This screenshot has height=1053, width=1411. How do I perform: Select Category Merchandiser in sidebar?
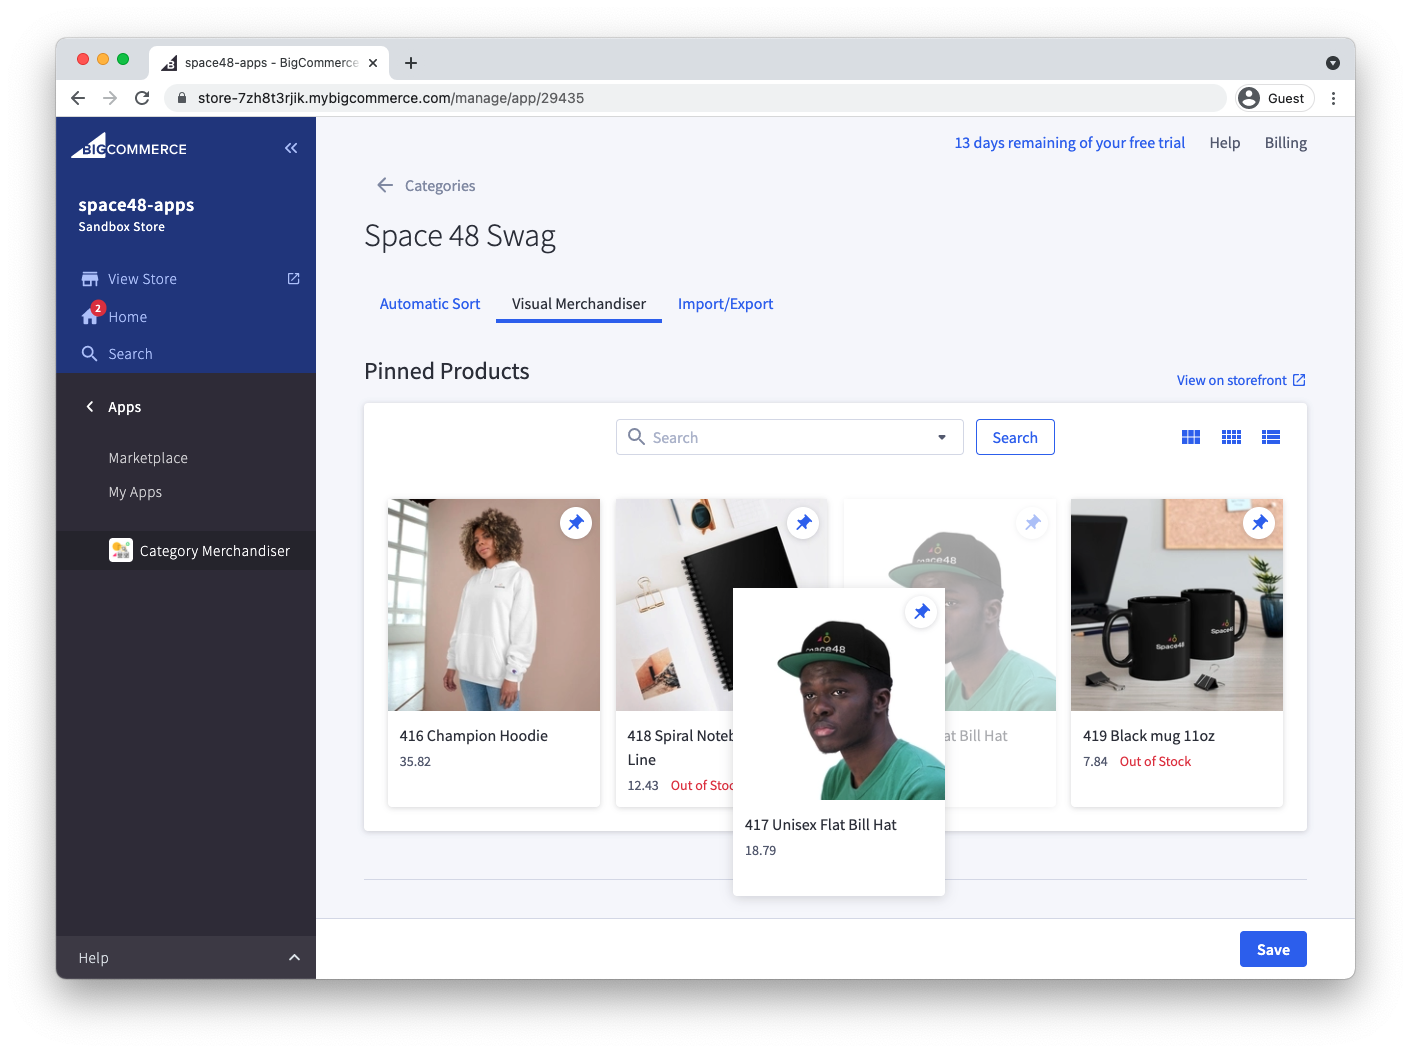pos(186,551)
